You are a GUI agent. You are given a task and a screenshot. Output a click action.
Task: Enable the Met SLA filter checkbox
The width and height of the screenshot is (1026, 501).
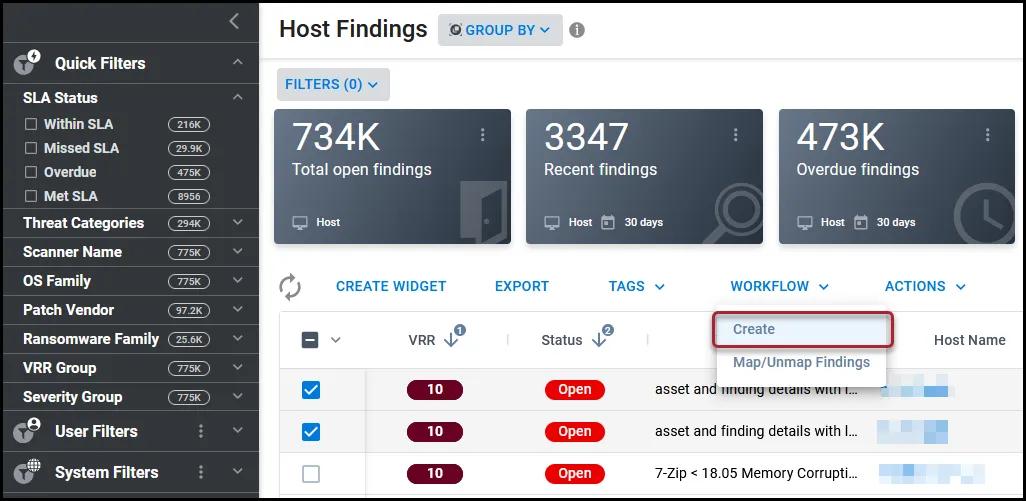point(31,196)
